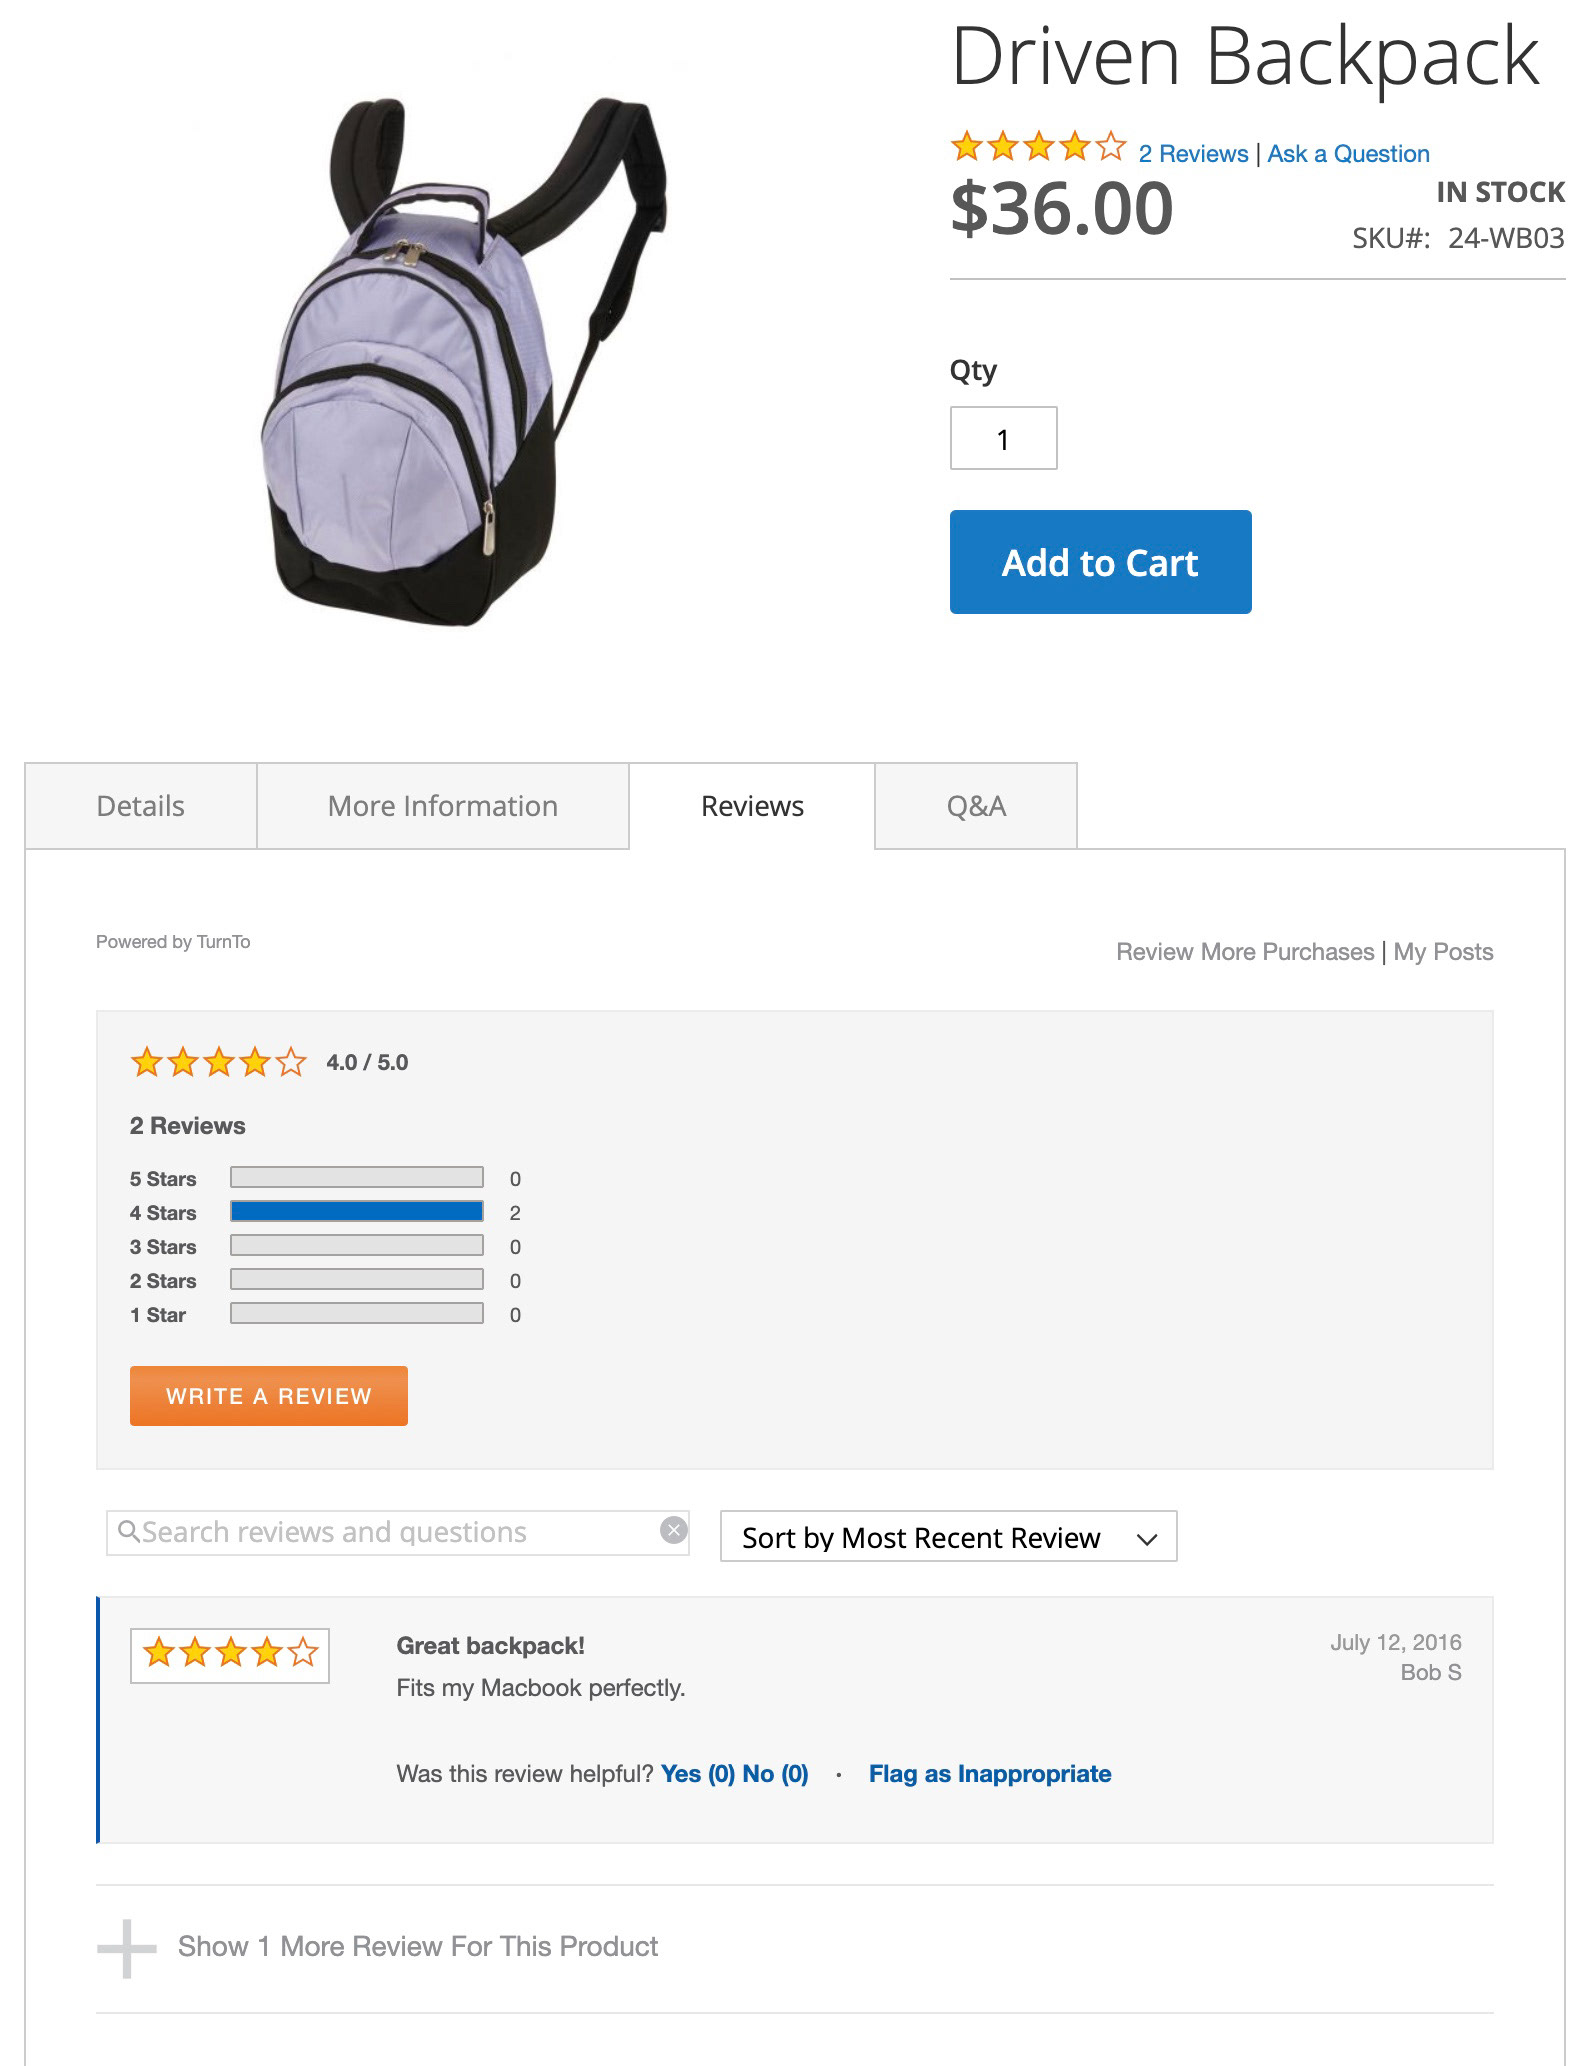This screenshot has width=1594, height=2066.
Task: Filter by the blue 4 Stars bar
Action: [357, 1212]
